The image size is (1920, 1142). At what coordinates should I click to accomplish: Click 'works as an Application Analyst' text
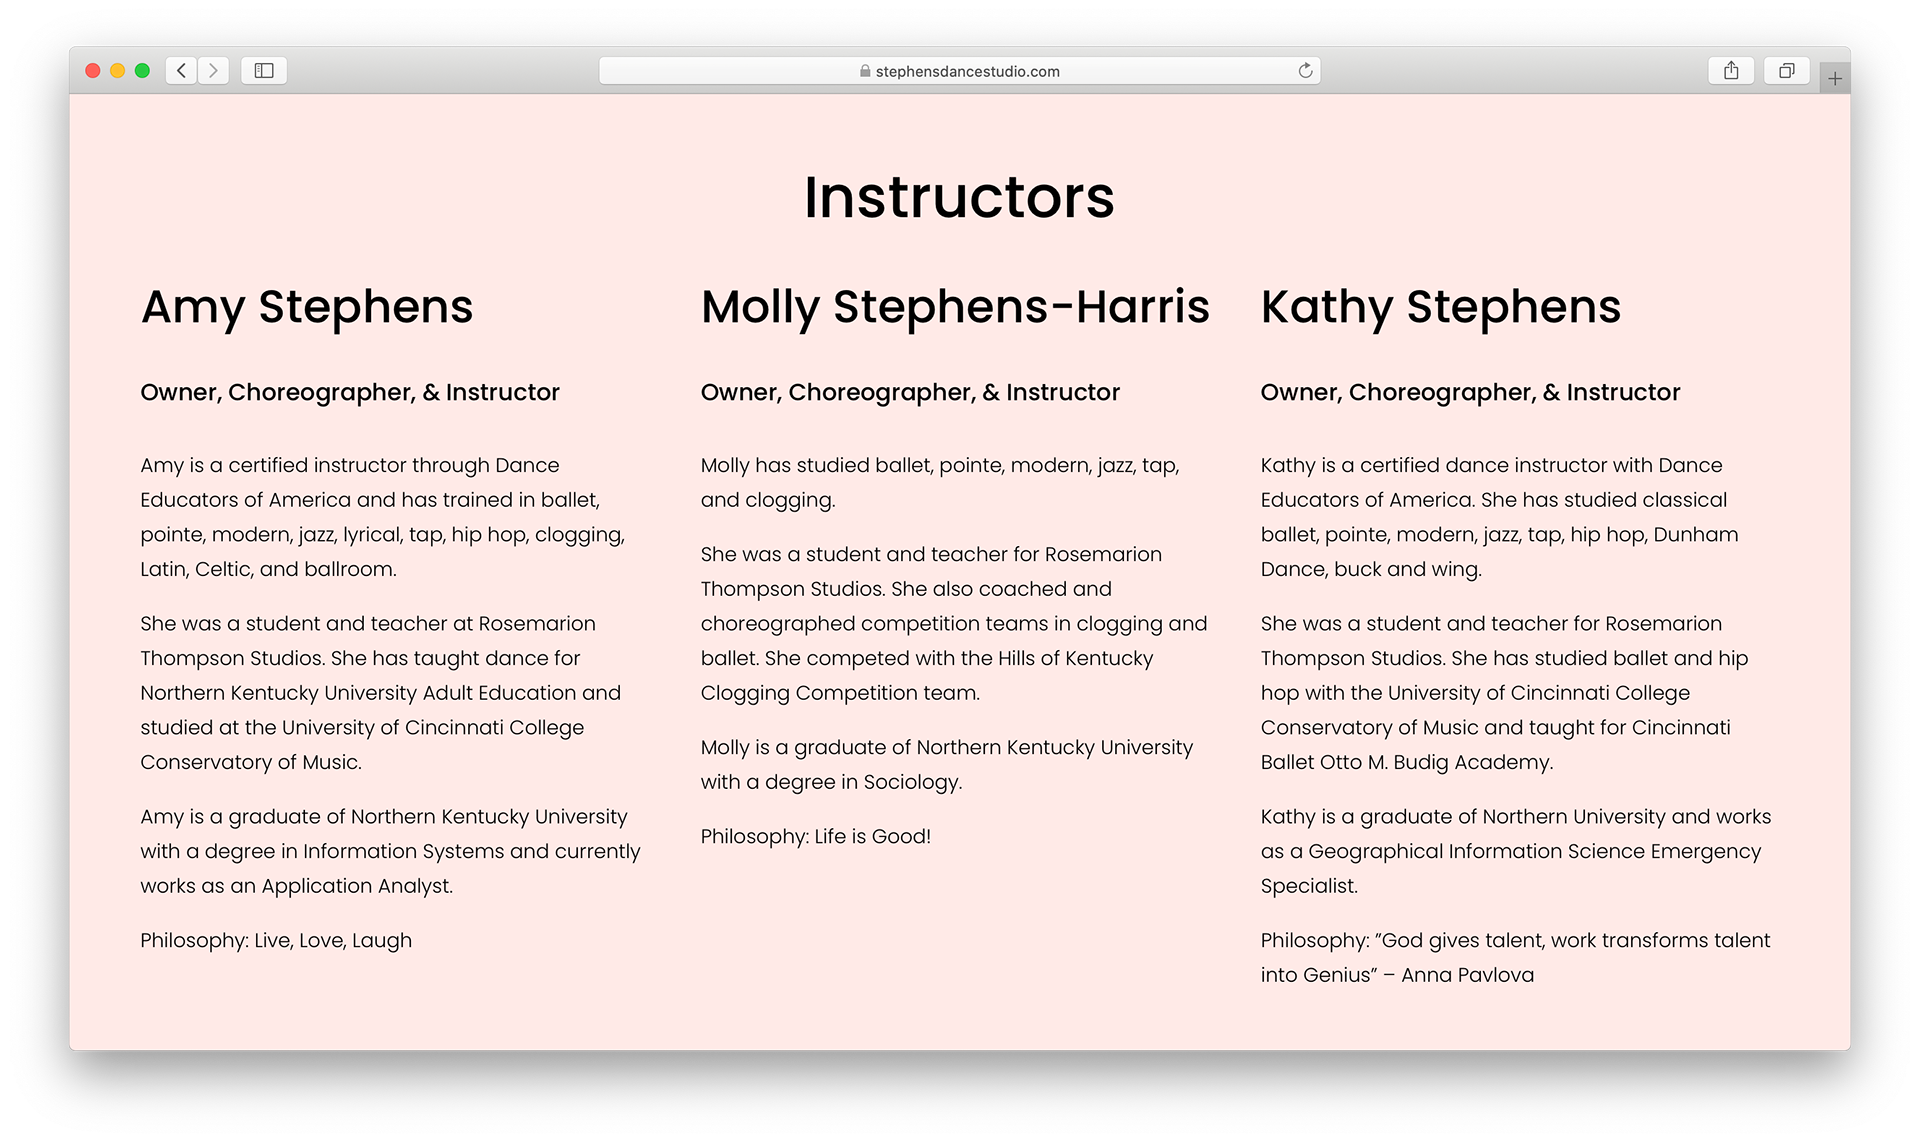coord(296,887)
